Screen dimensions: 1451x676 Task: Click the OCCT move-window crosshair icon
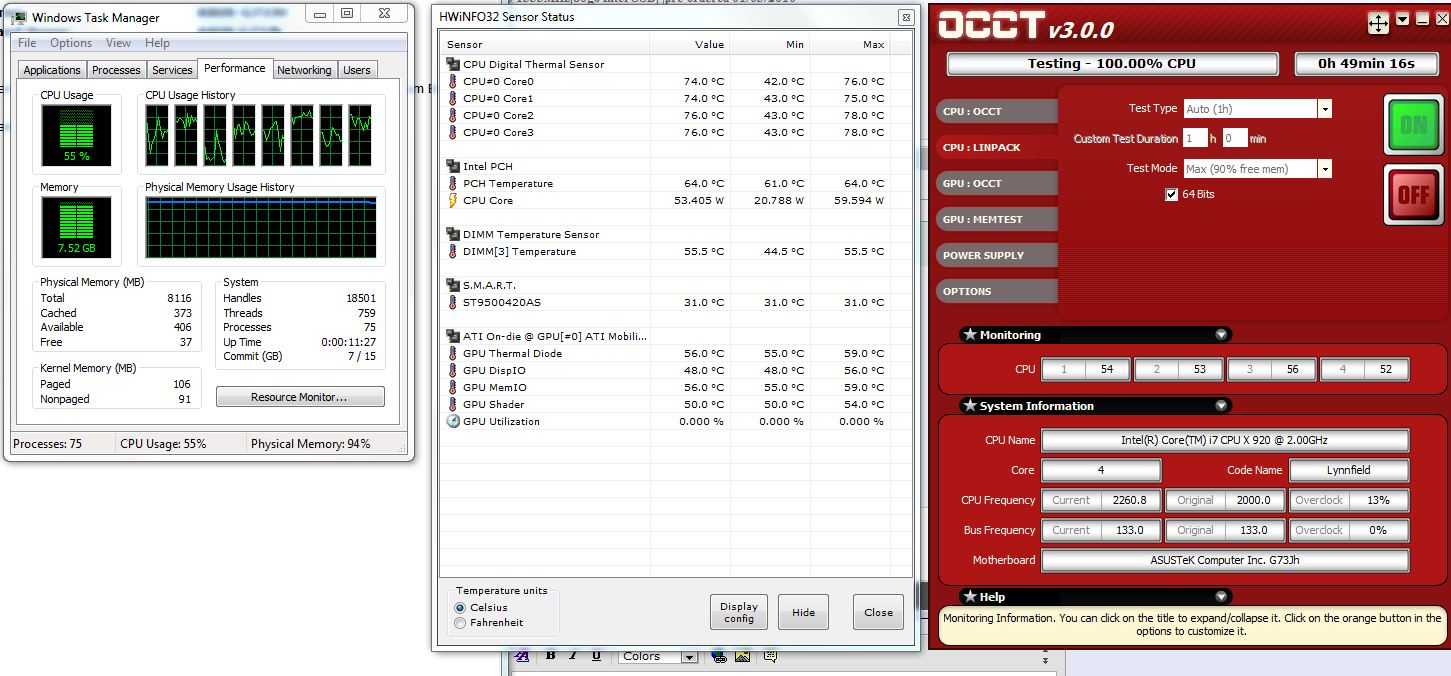tap(1378, 23)
